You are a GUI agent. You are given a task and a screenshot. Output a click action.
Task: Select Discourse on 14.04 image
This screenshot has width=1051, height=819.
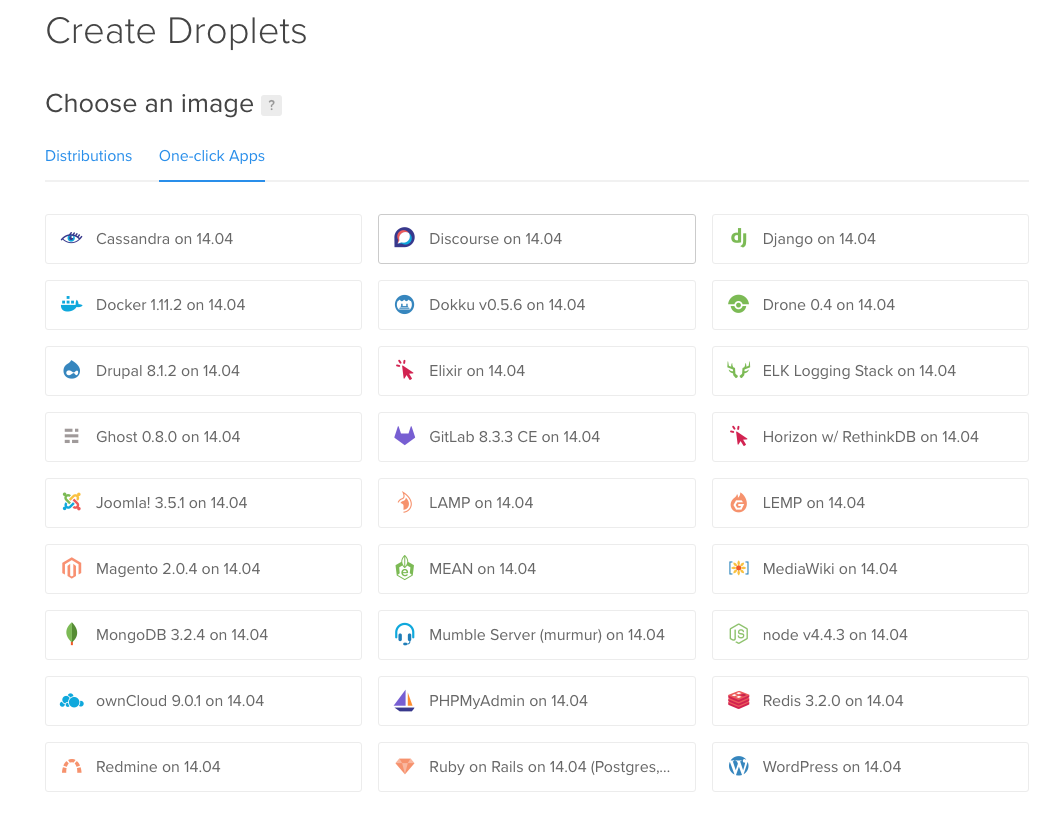click(537, 239)
